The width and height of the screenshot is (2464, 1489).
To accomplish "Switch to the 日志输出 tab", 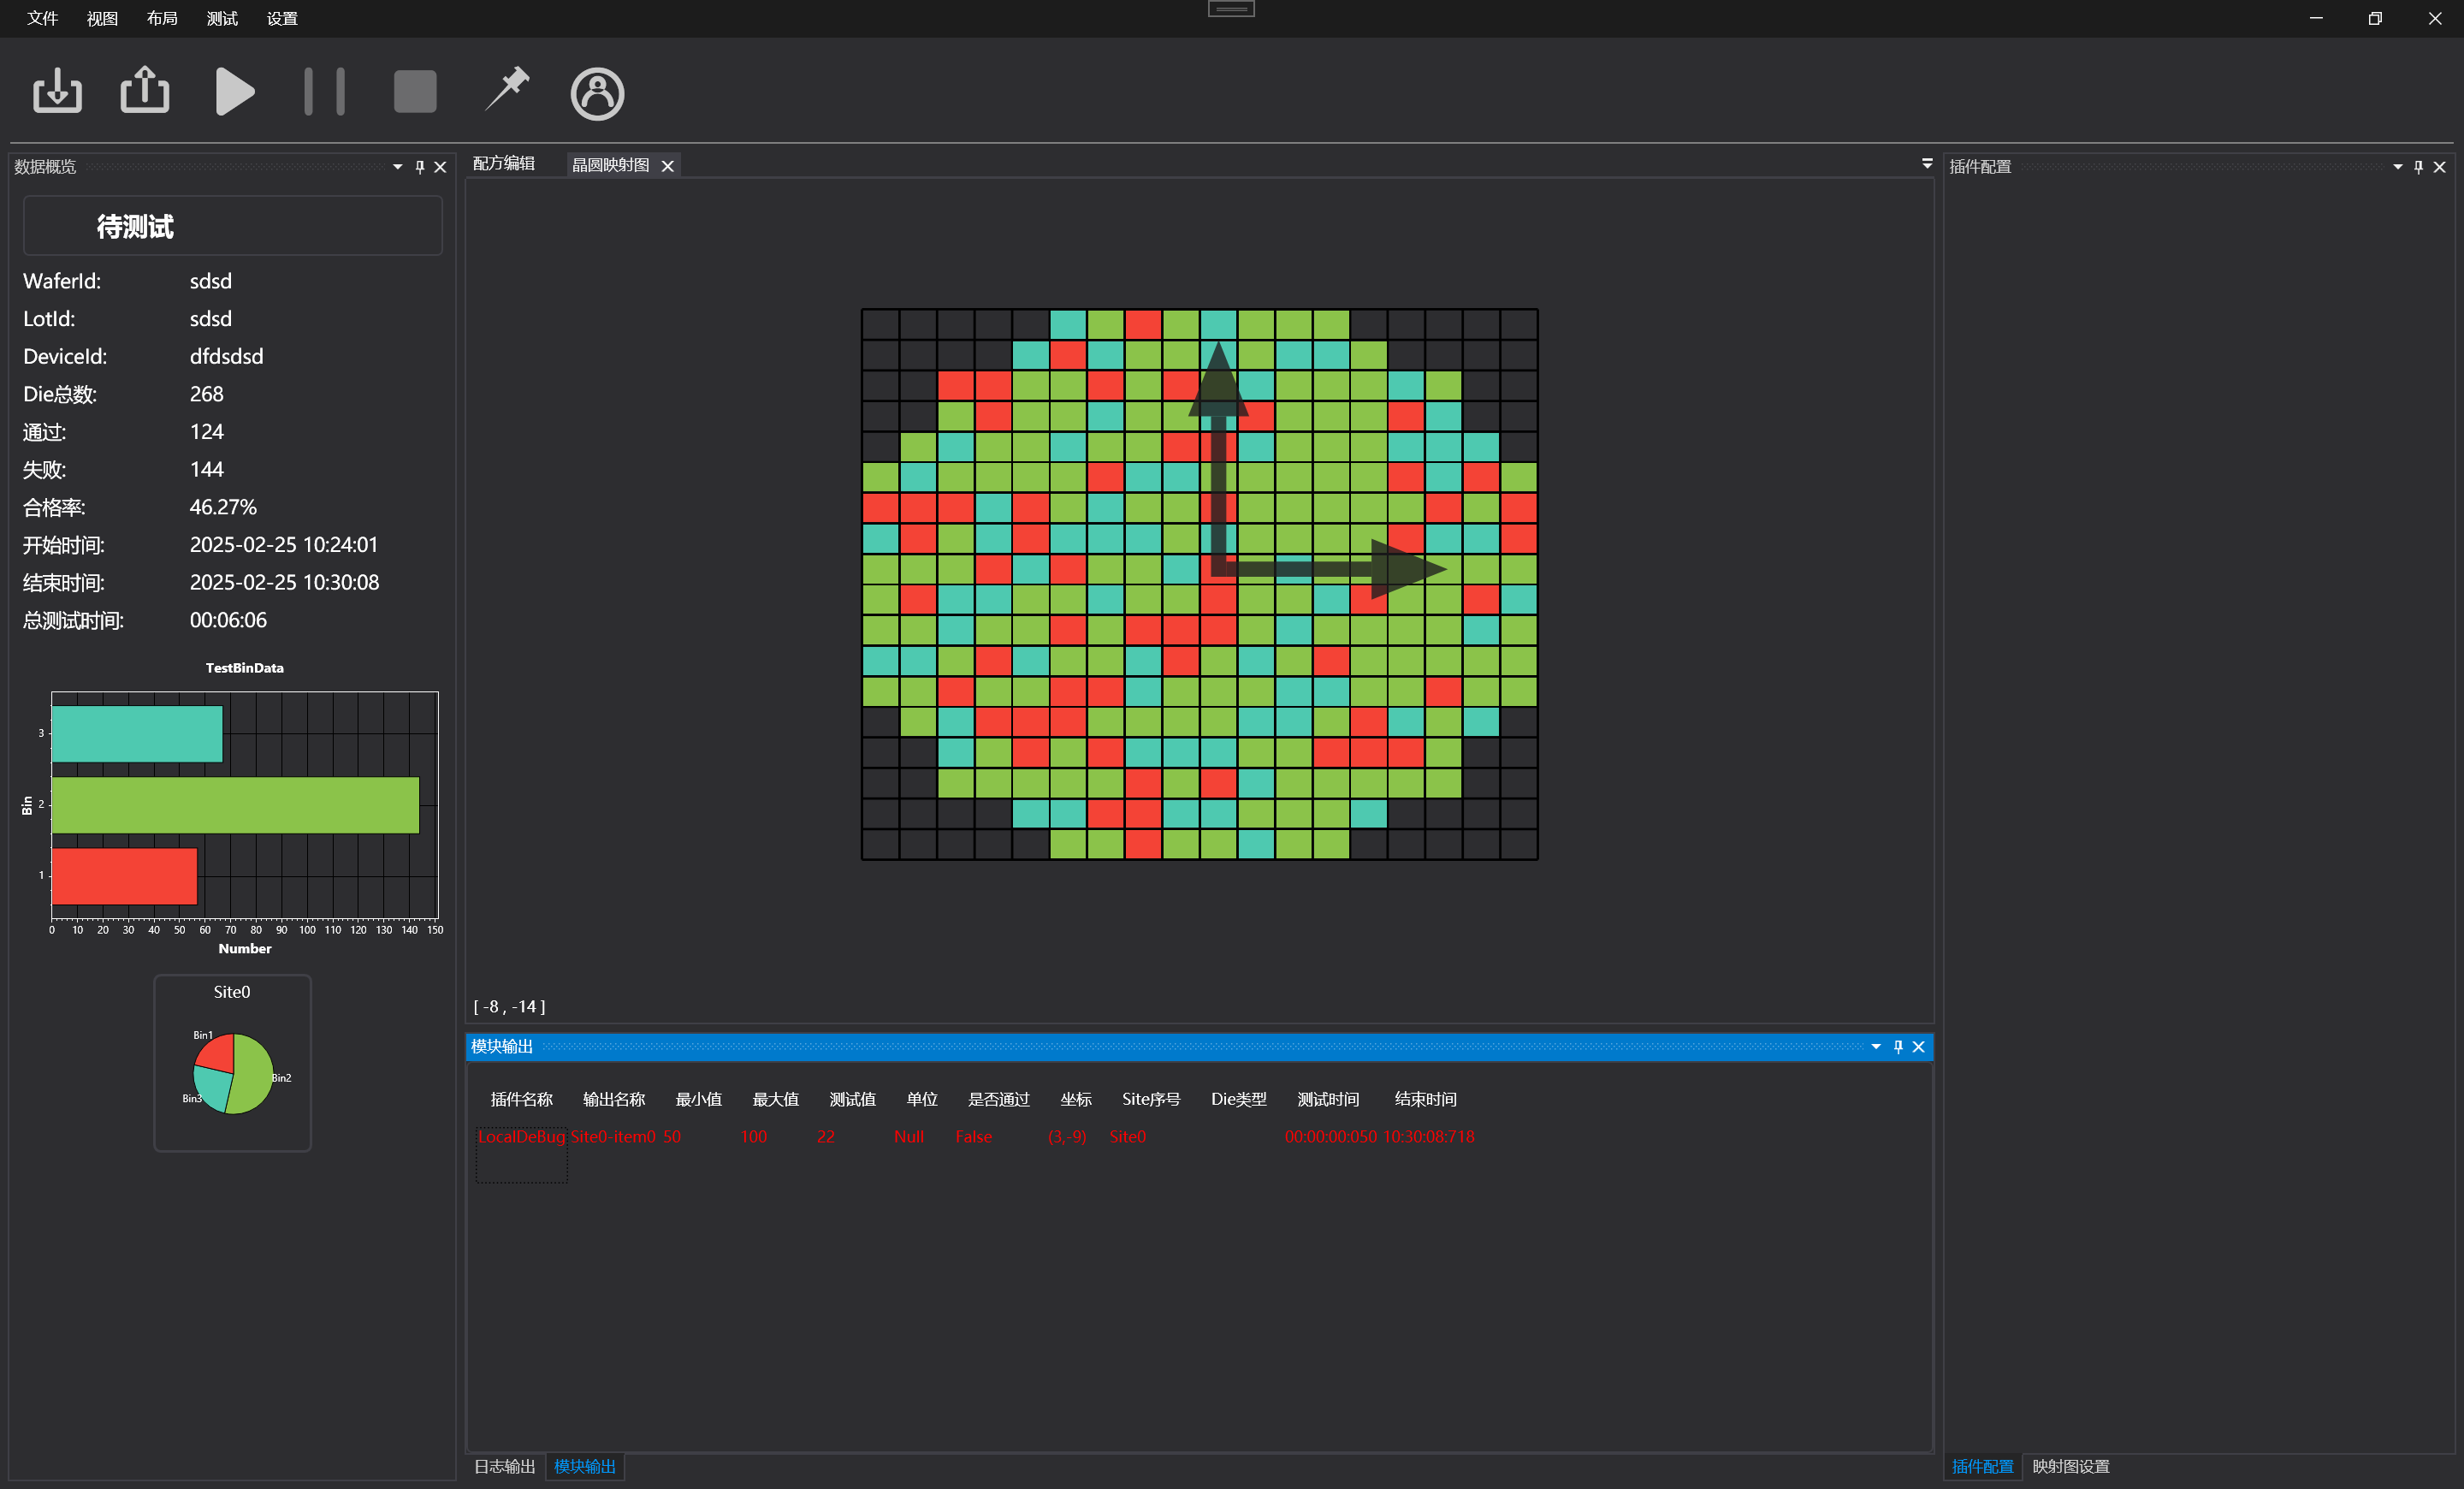I will coord(505,1467).
